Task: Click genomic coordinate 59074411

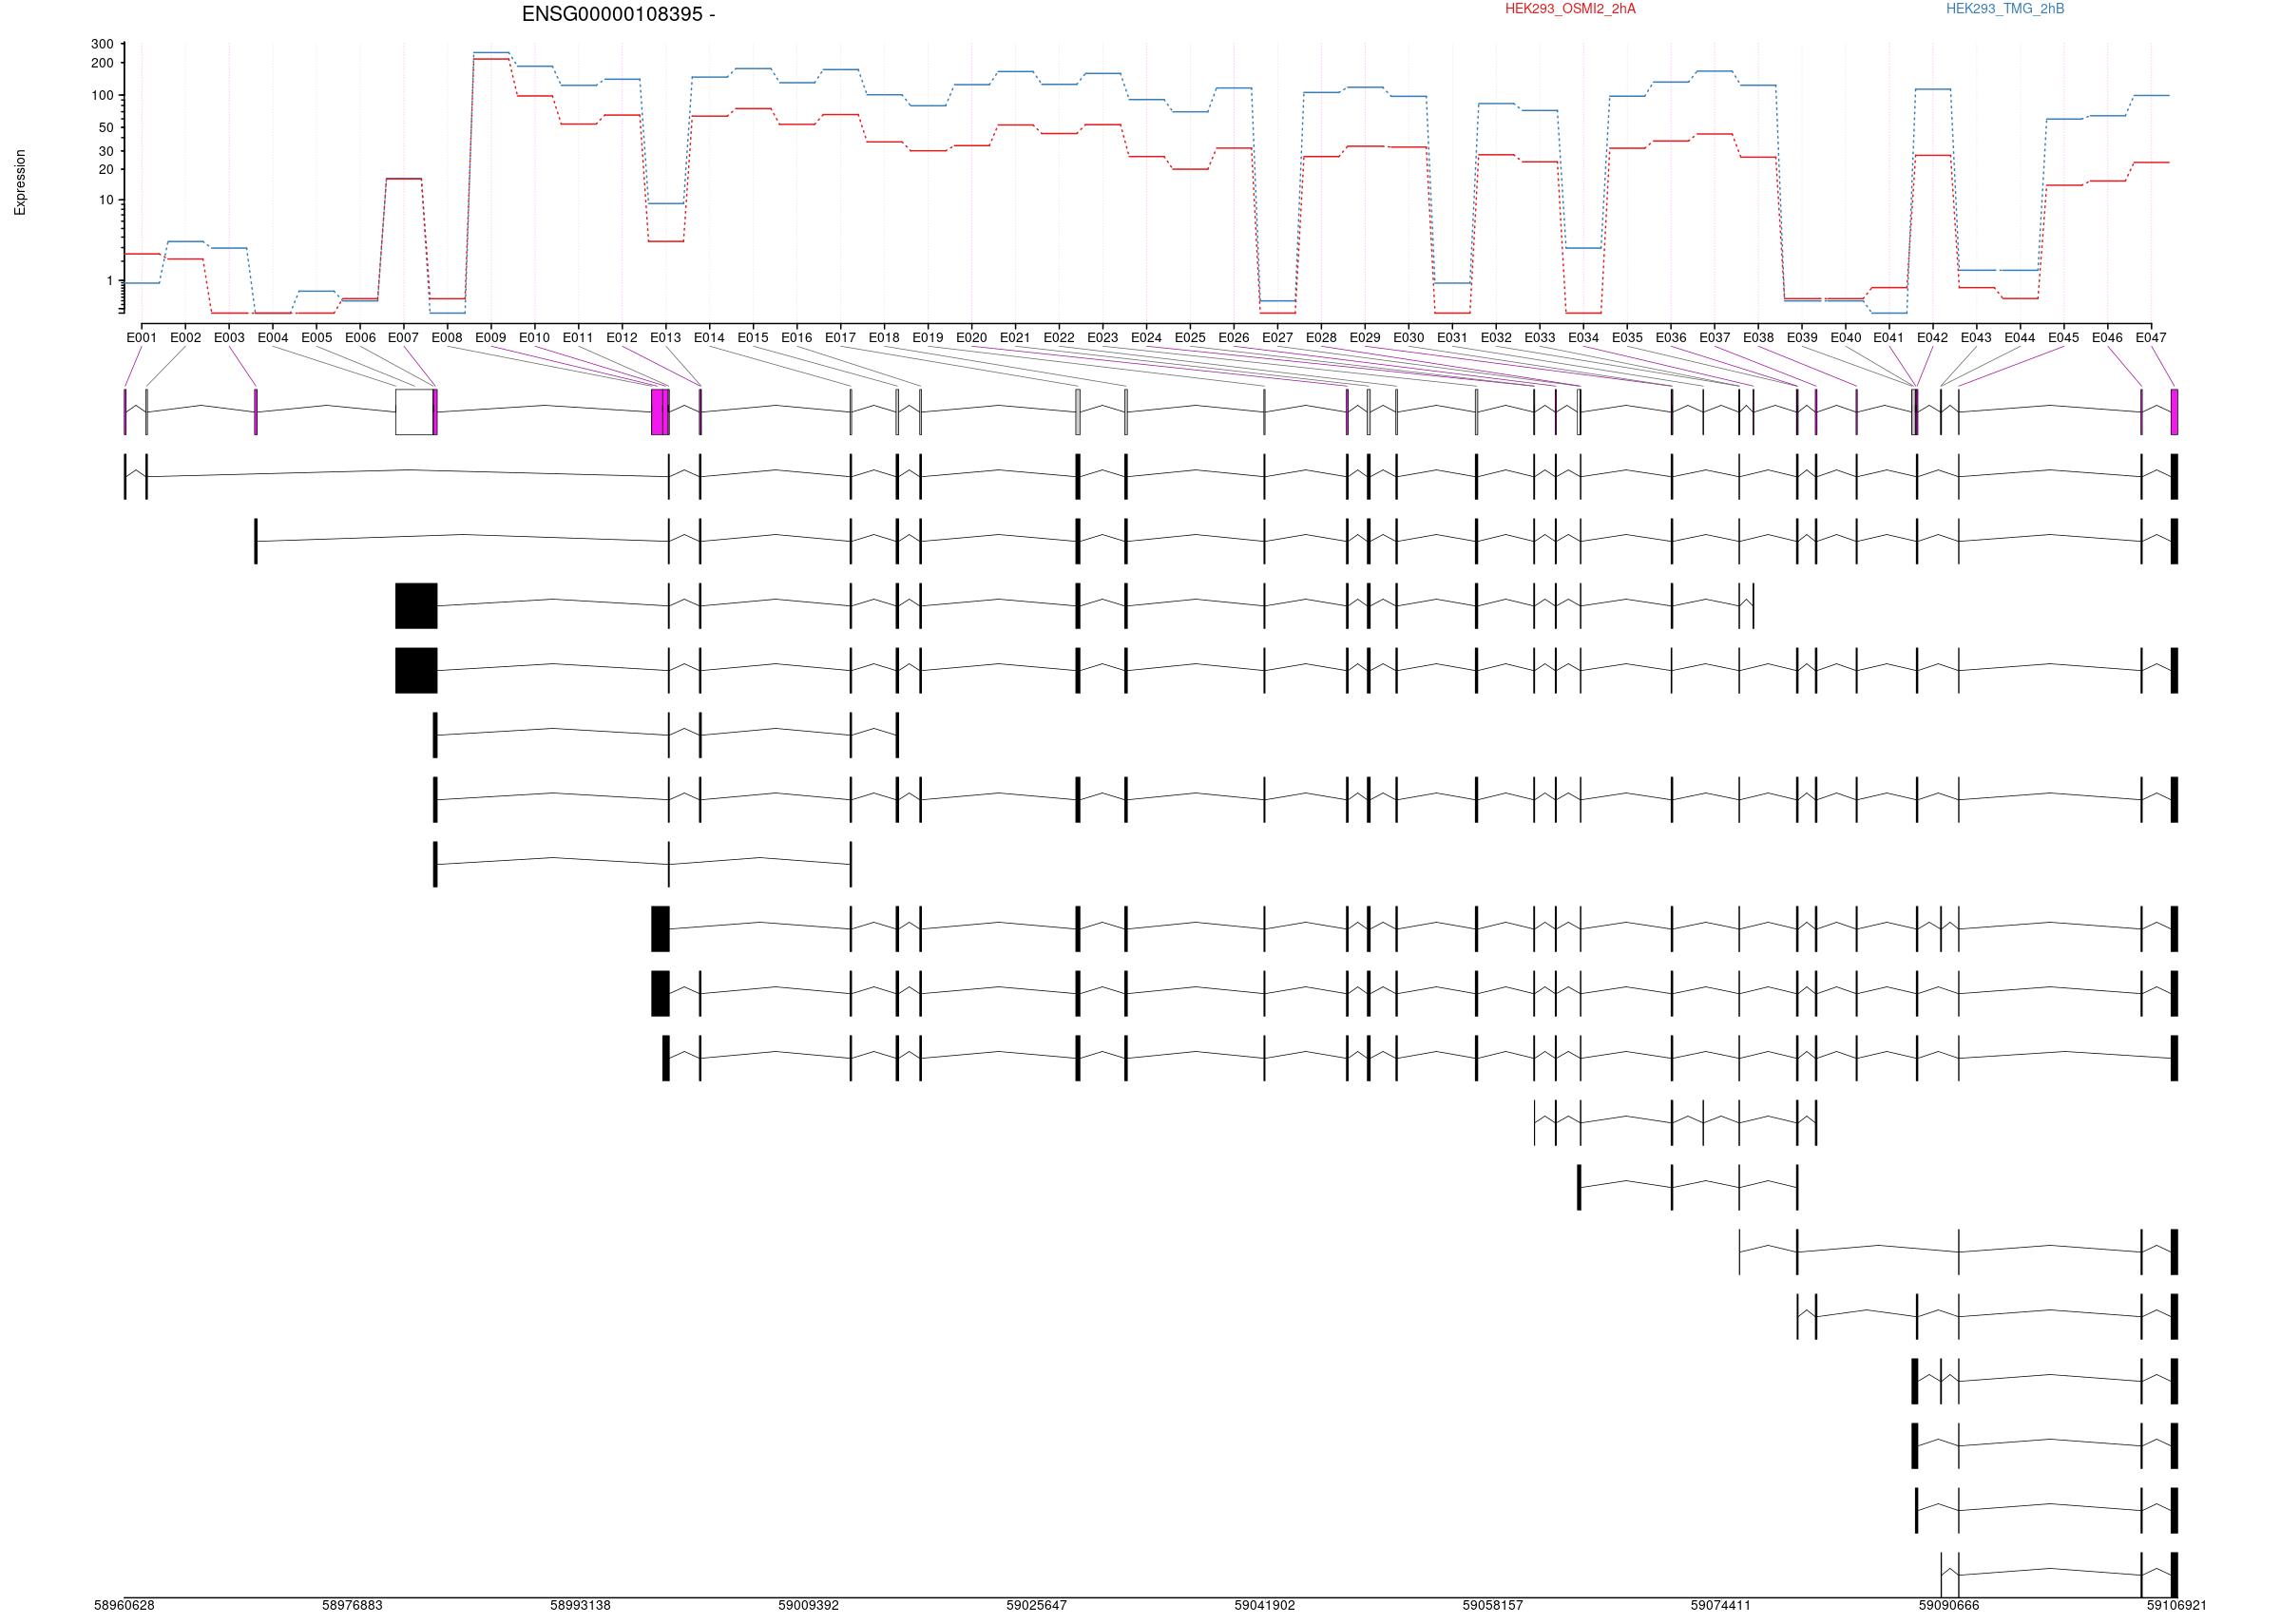Action: coord(1720,1605)
